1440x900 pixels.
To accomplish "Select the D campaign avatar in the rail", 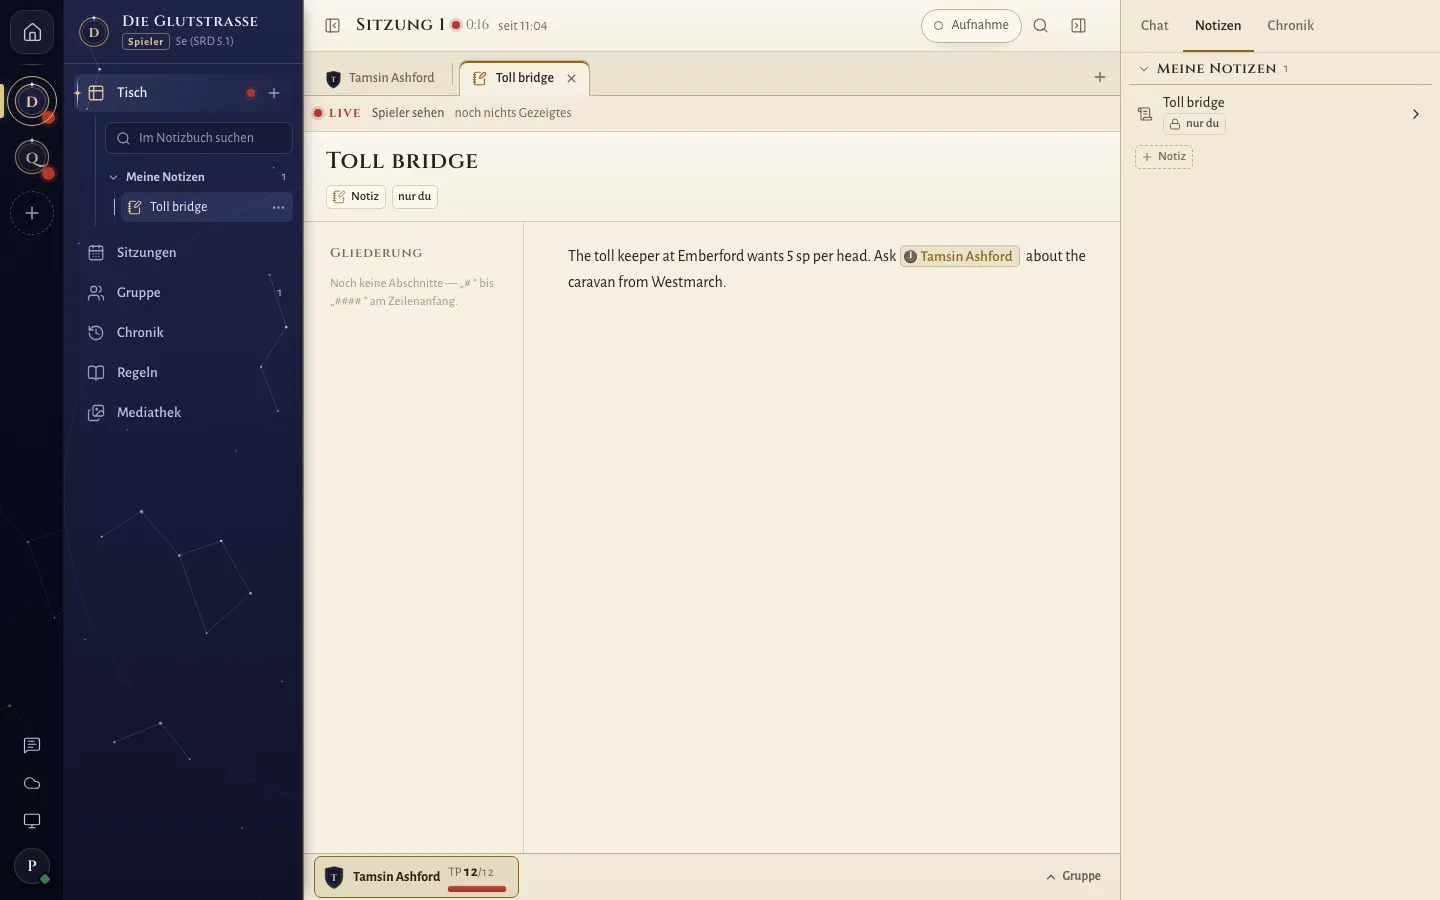I will click(x=32, y=101).
